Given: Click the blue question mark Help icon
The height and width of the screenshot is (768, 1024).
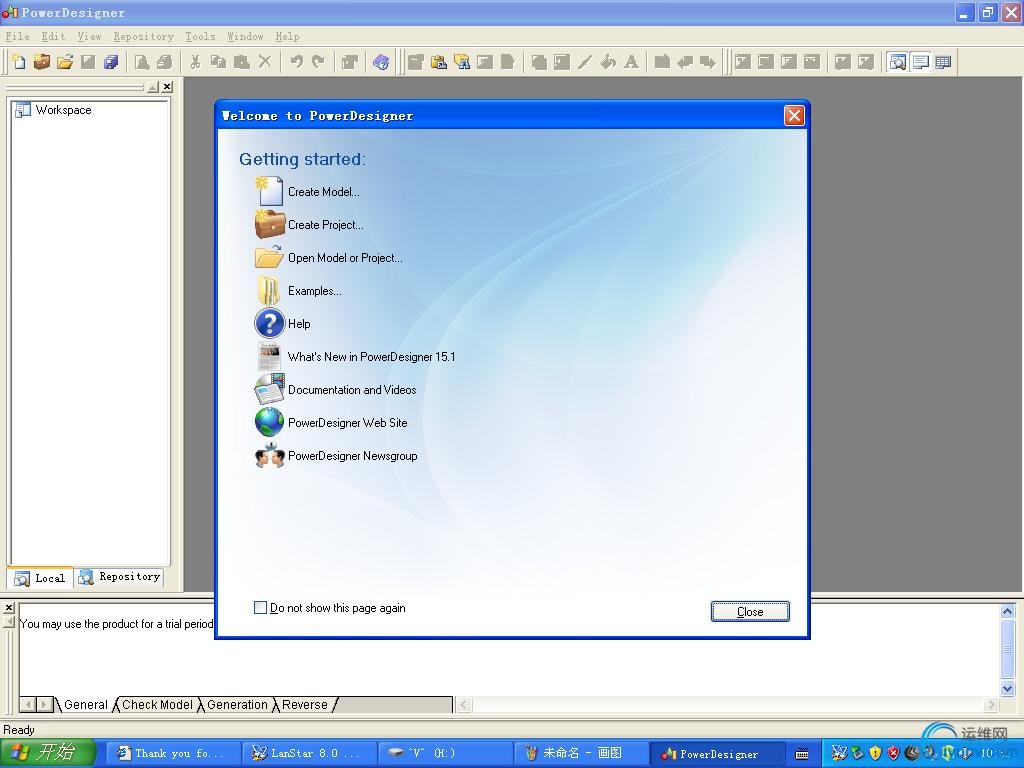Looking at the screenshot, I should (269, 323).
